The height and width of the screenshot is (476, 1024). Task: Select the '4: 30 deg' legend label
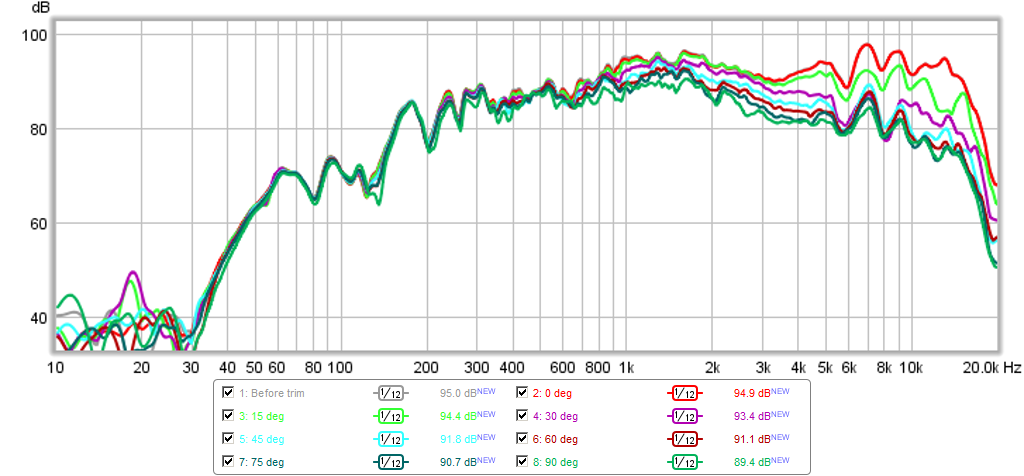(x=555, y=416)
